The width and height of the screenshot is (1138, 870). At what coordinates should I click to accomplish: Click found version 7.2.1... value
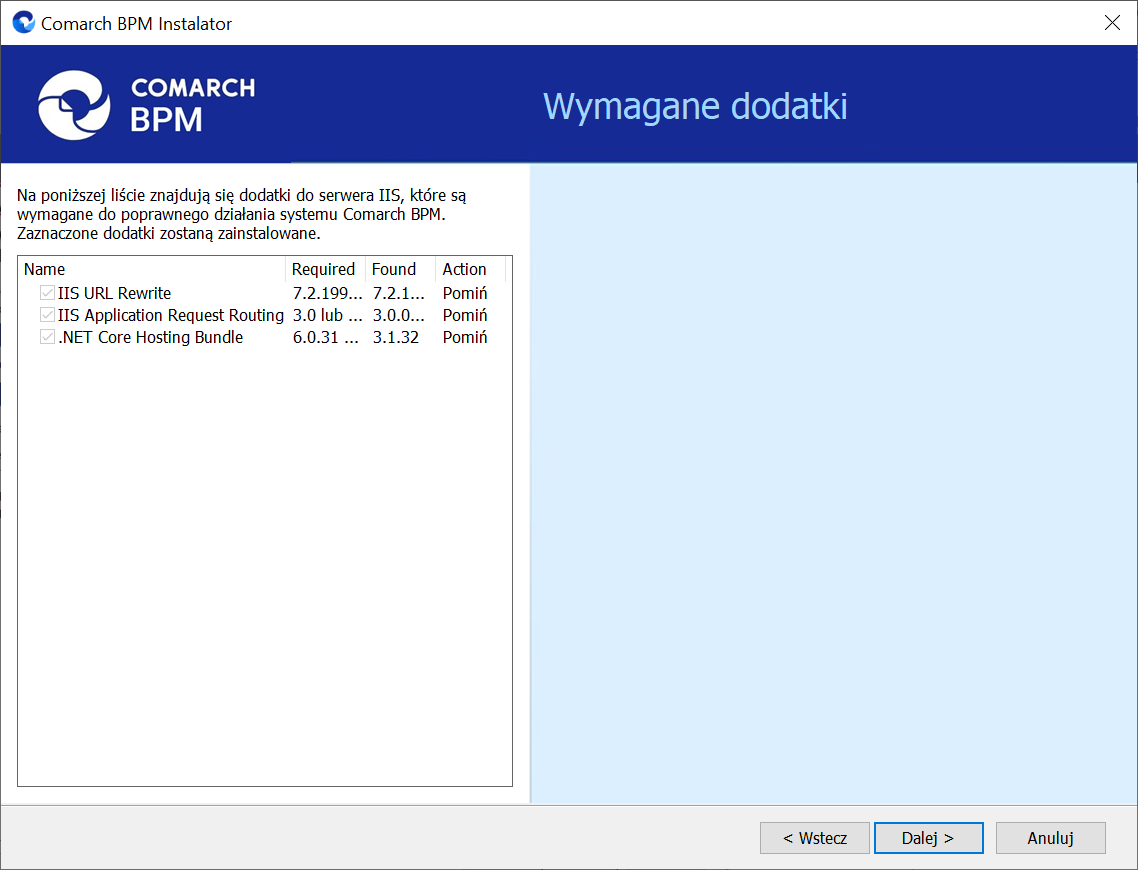pyautogui.click(x=398, y=293)
